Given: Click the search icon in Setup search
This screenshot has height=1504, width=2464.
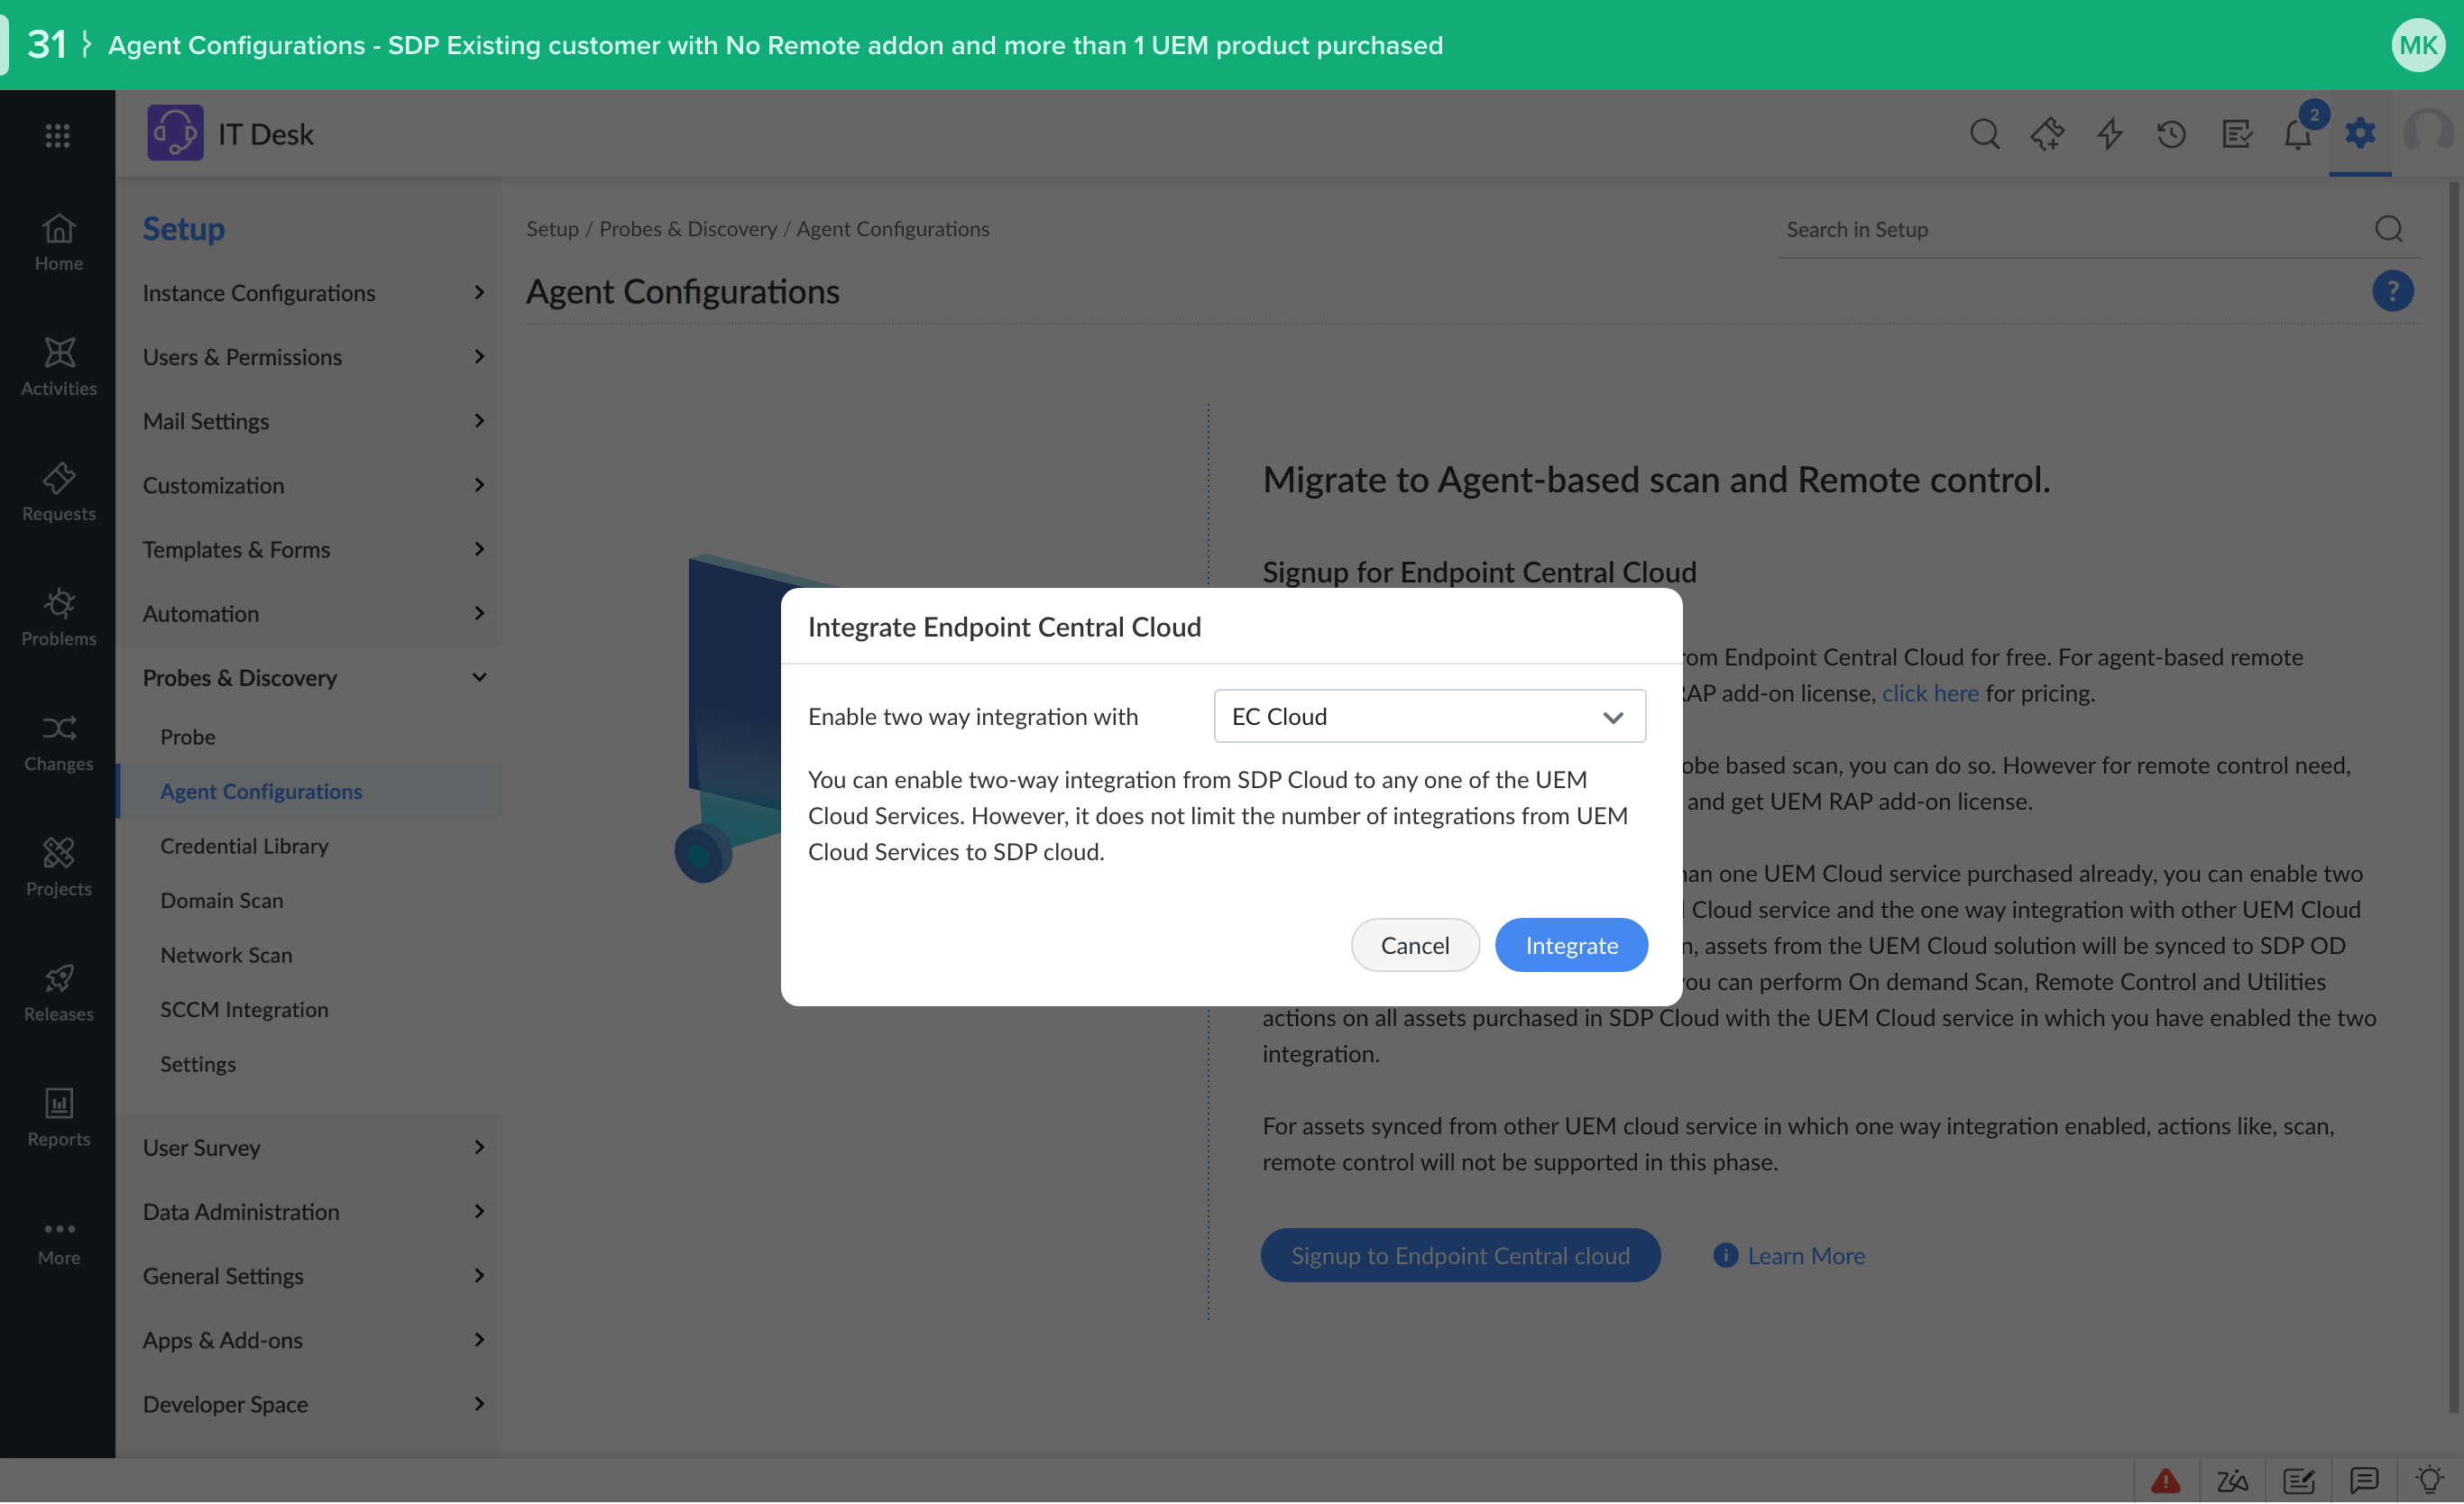Looking at the screenshot, I should [x=2388, y=229].
